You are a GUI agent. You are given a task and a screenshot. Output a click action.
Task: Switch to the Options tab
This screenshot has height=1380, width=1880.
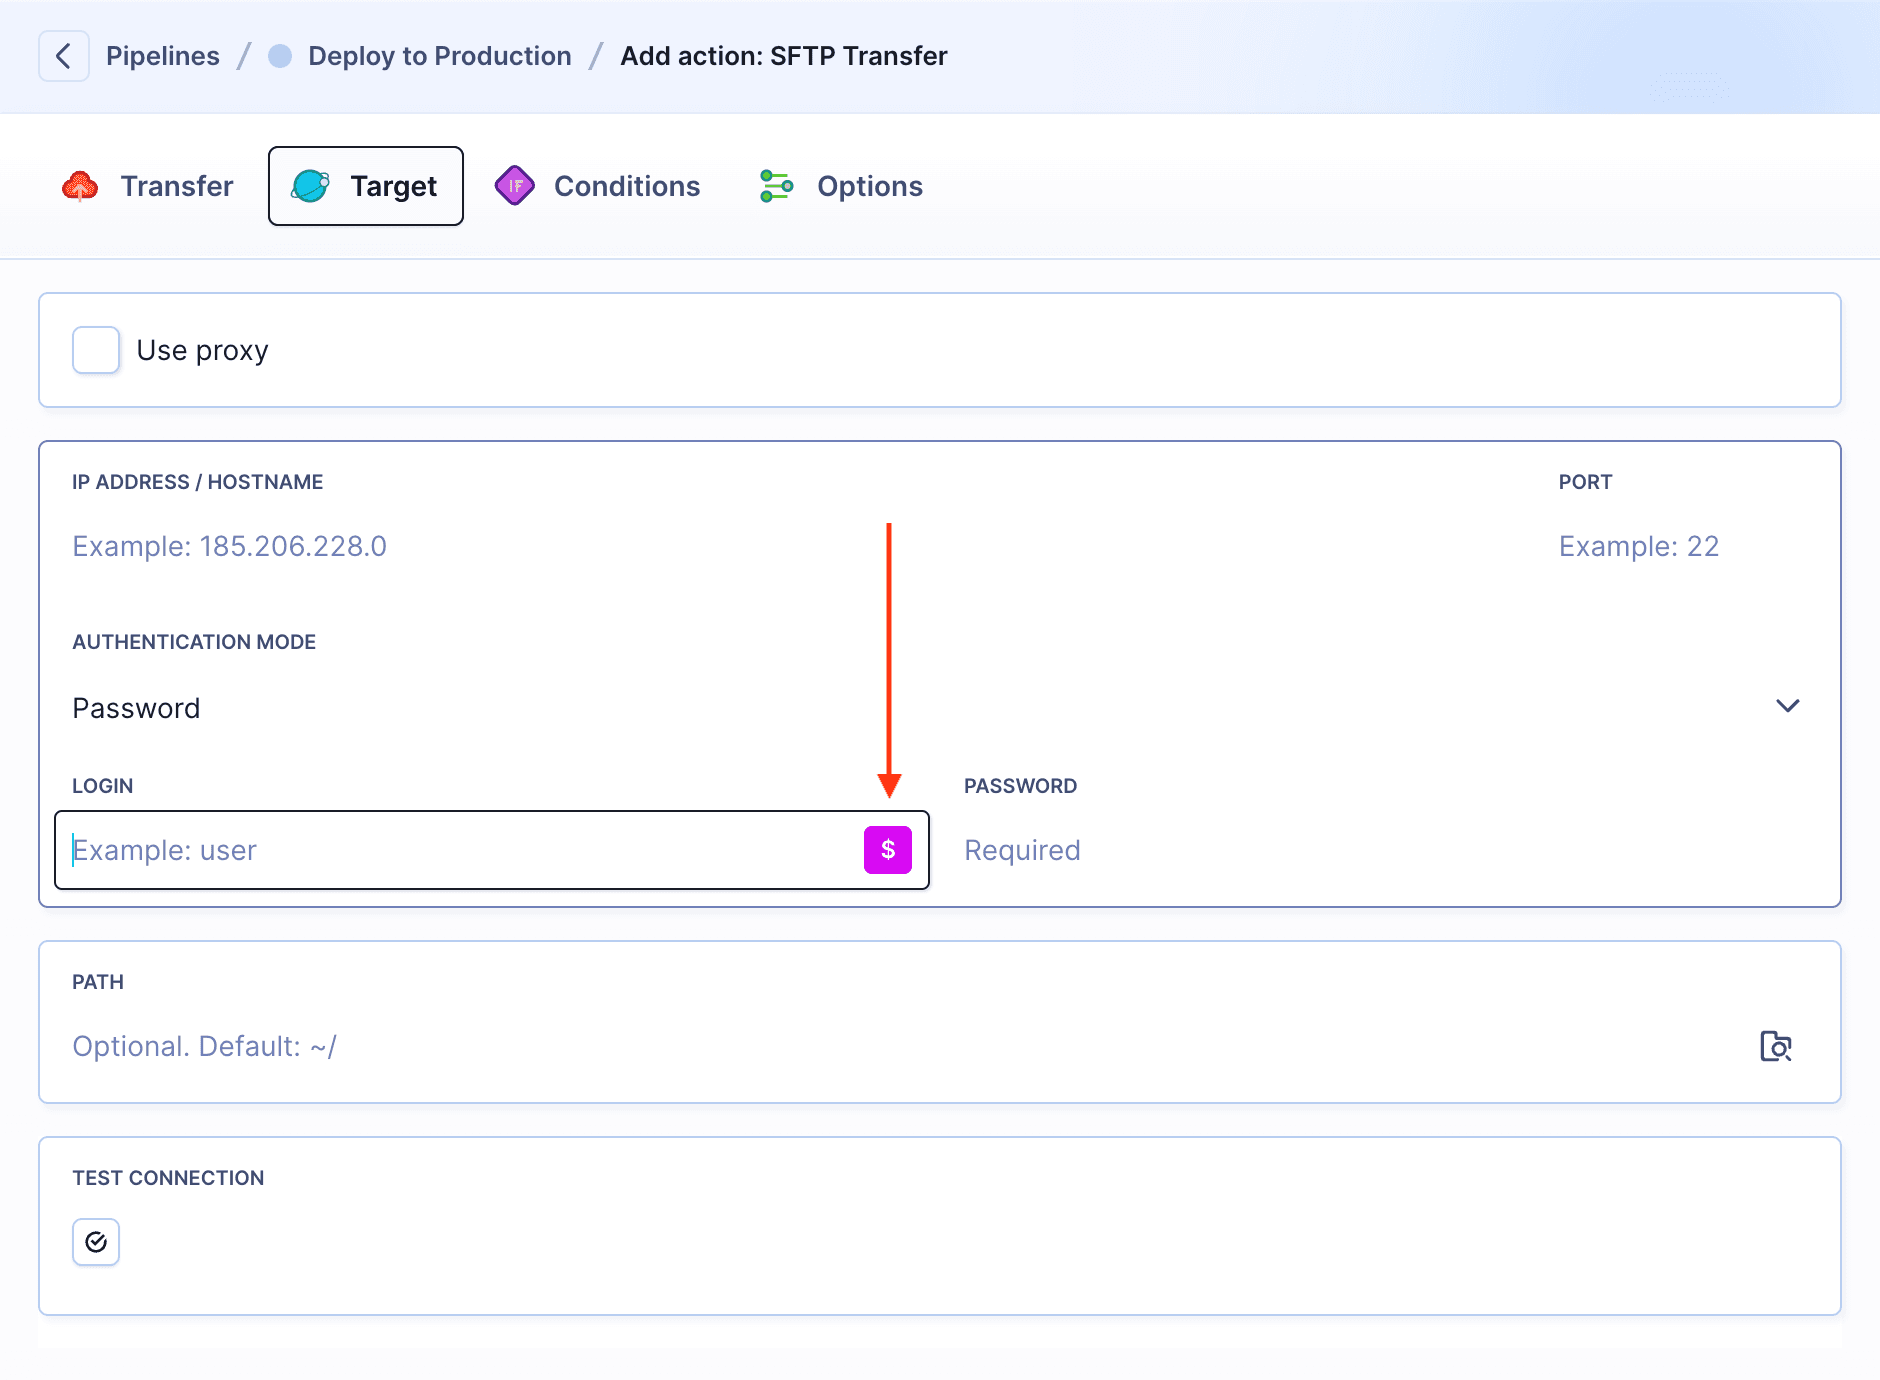click(x=869, y=185)
